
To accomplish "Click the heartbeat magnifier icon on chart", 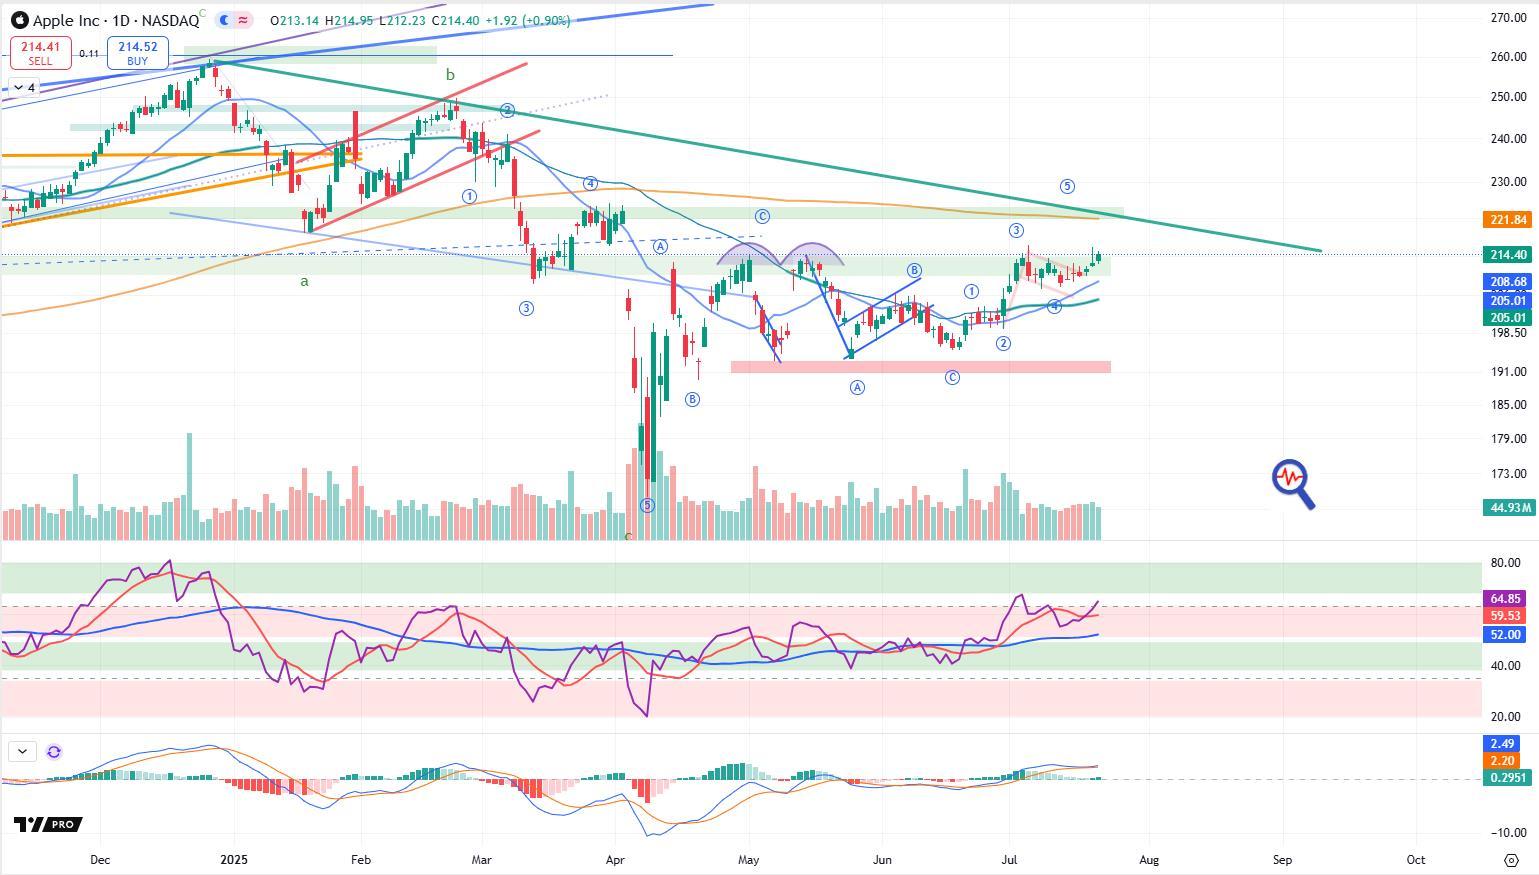I will tap(1293, 484).
